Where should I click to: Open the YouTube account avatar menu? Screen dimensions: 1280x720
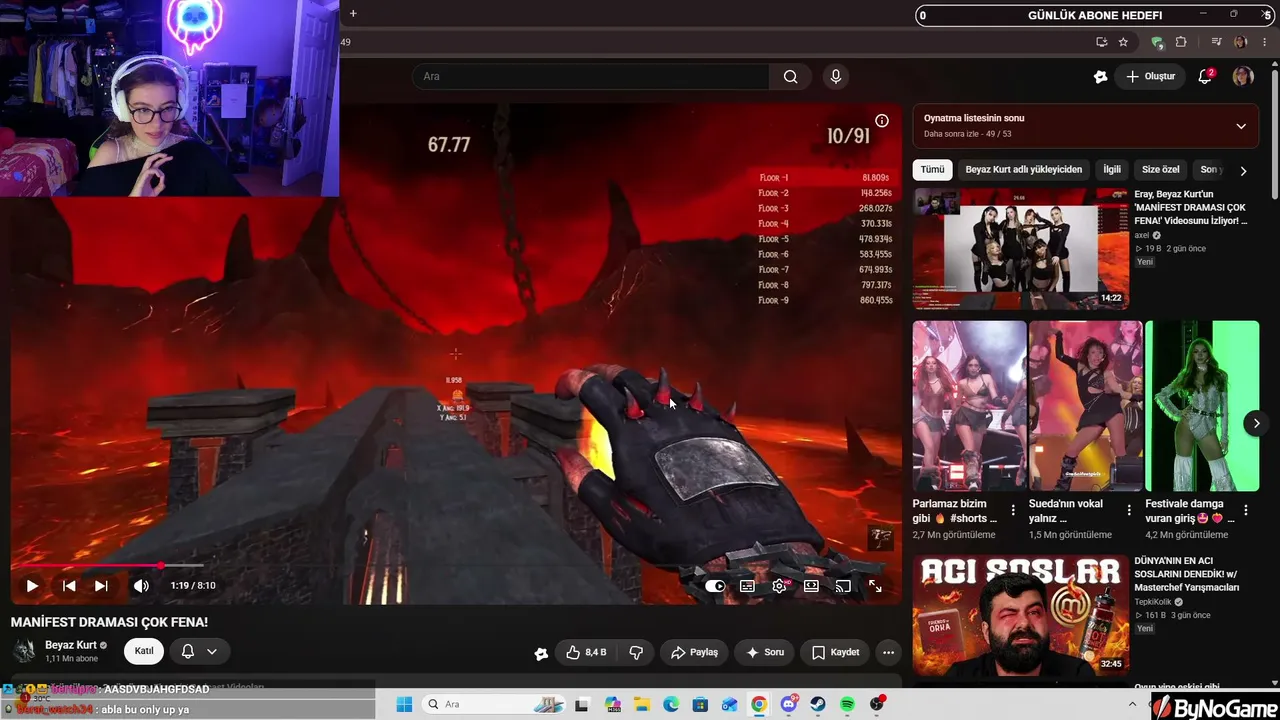(1243, 77)
